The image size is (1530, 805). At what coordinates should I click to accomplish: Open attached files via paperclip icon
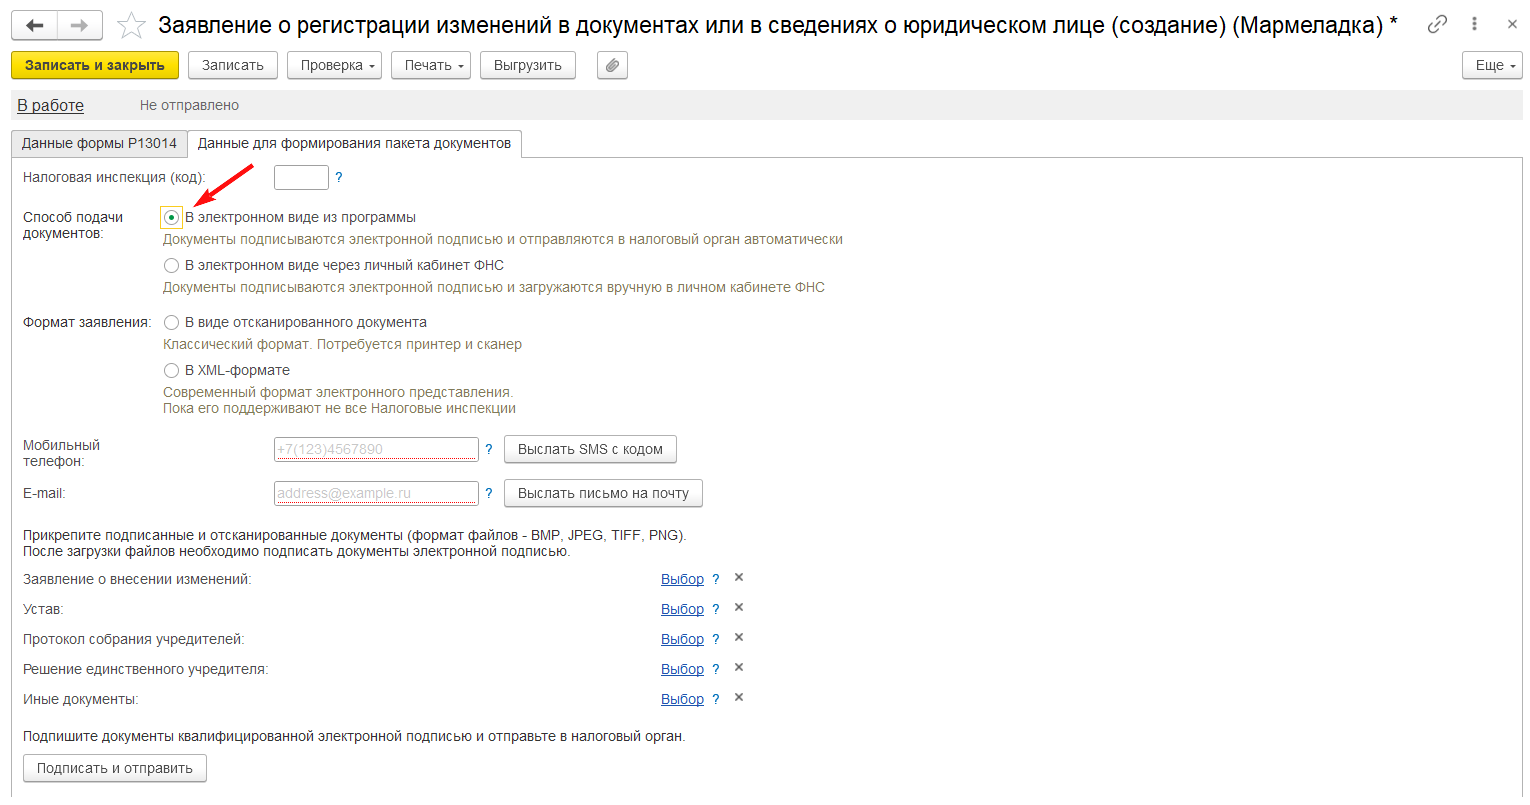tap(612, 66)
